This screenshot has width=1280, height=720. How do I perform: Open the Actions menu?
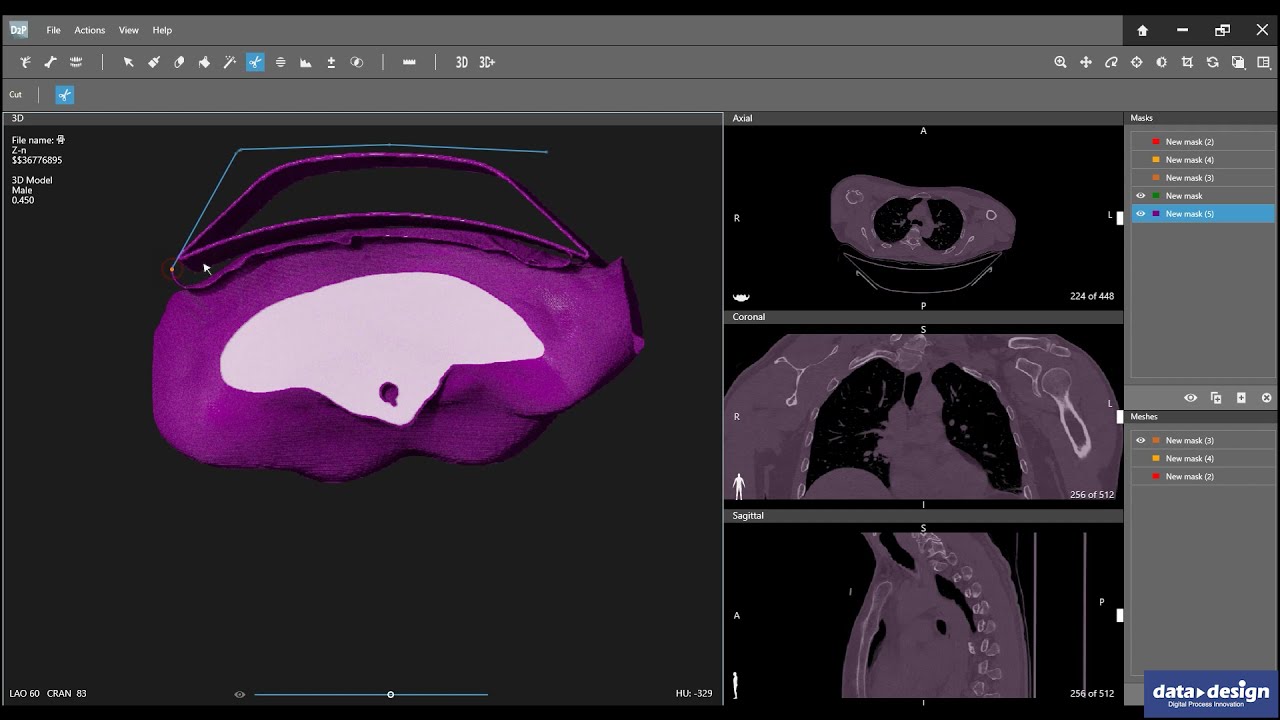click(89, 30)
